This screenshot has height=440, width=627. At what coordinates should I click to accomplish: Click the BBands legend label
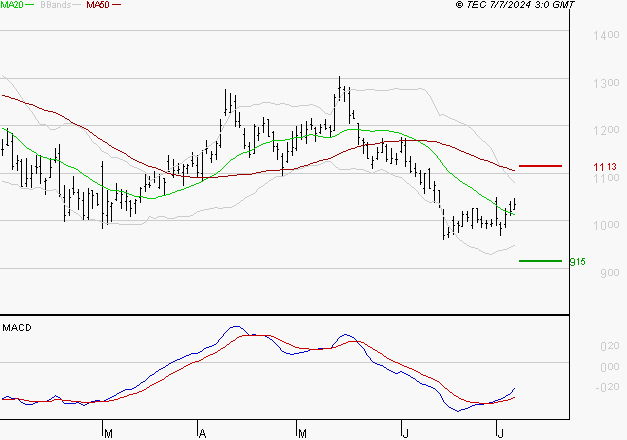point(56,5)
